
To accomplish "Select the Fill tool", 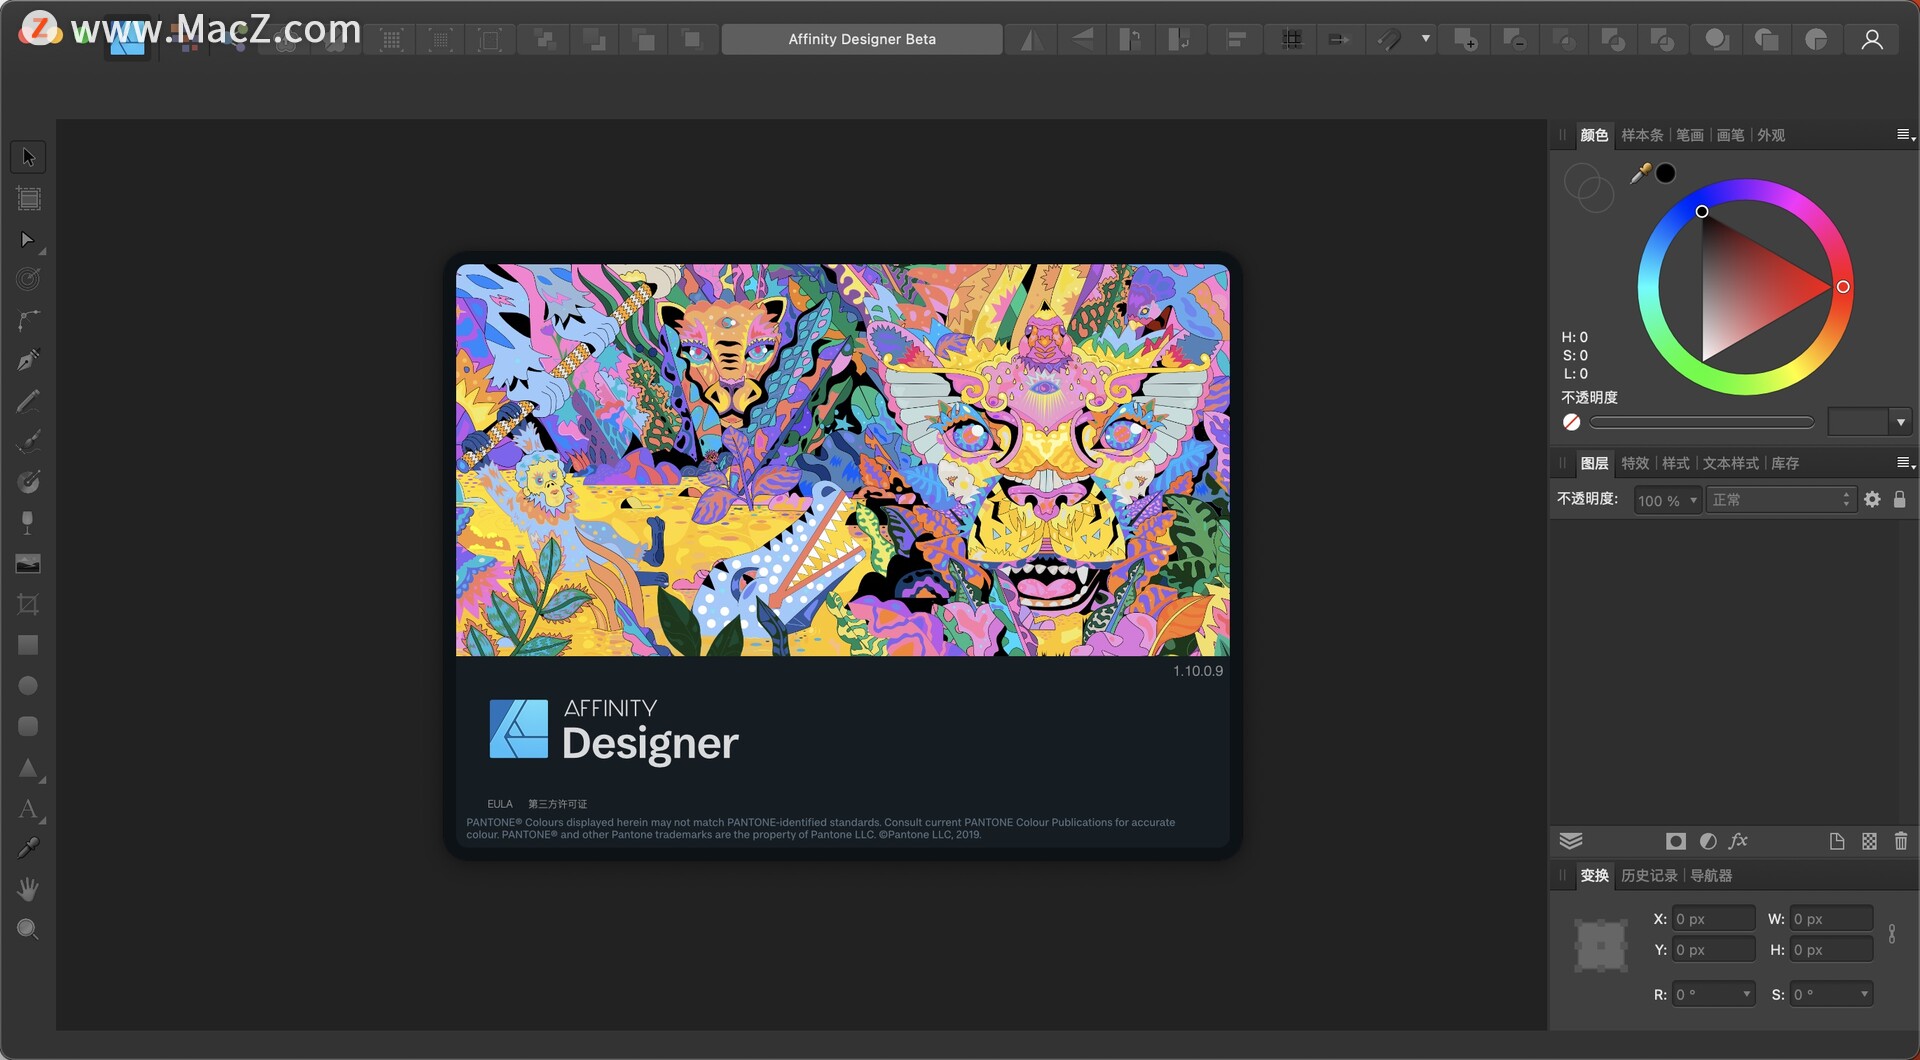I will 28,483.
